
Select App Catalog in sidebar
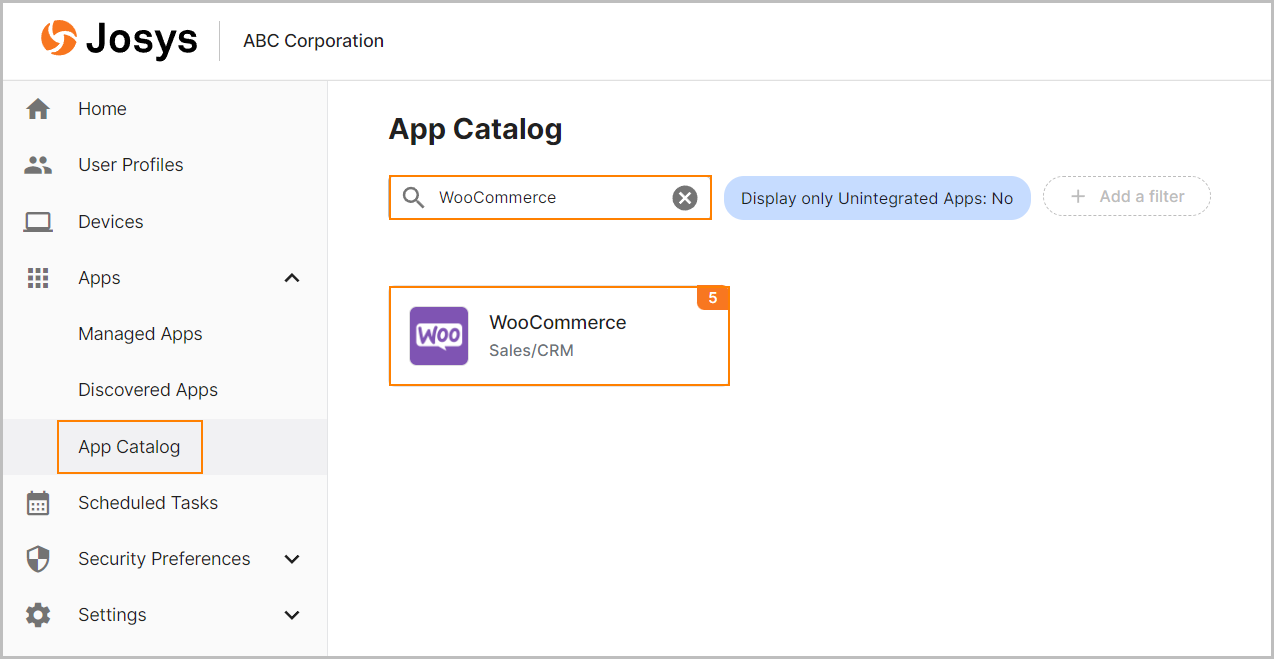(130, 447)
